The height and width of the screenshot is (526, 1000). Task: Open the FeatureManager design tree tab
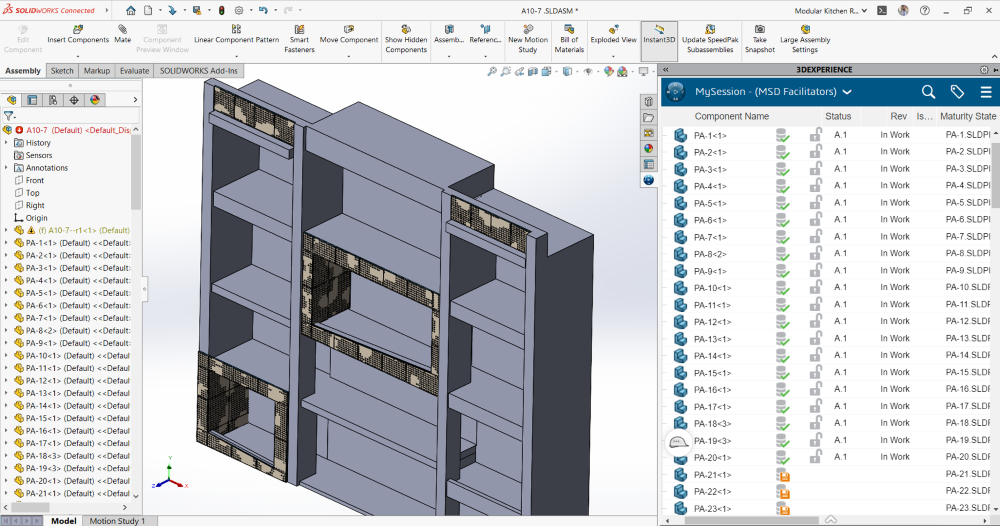11,99
